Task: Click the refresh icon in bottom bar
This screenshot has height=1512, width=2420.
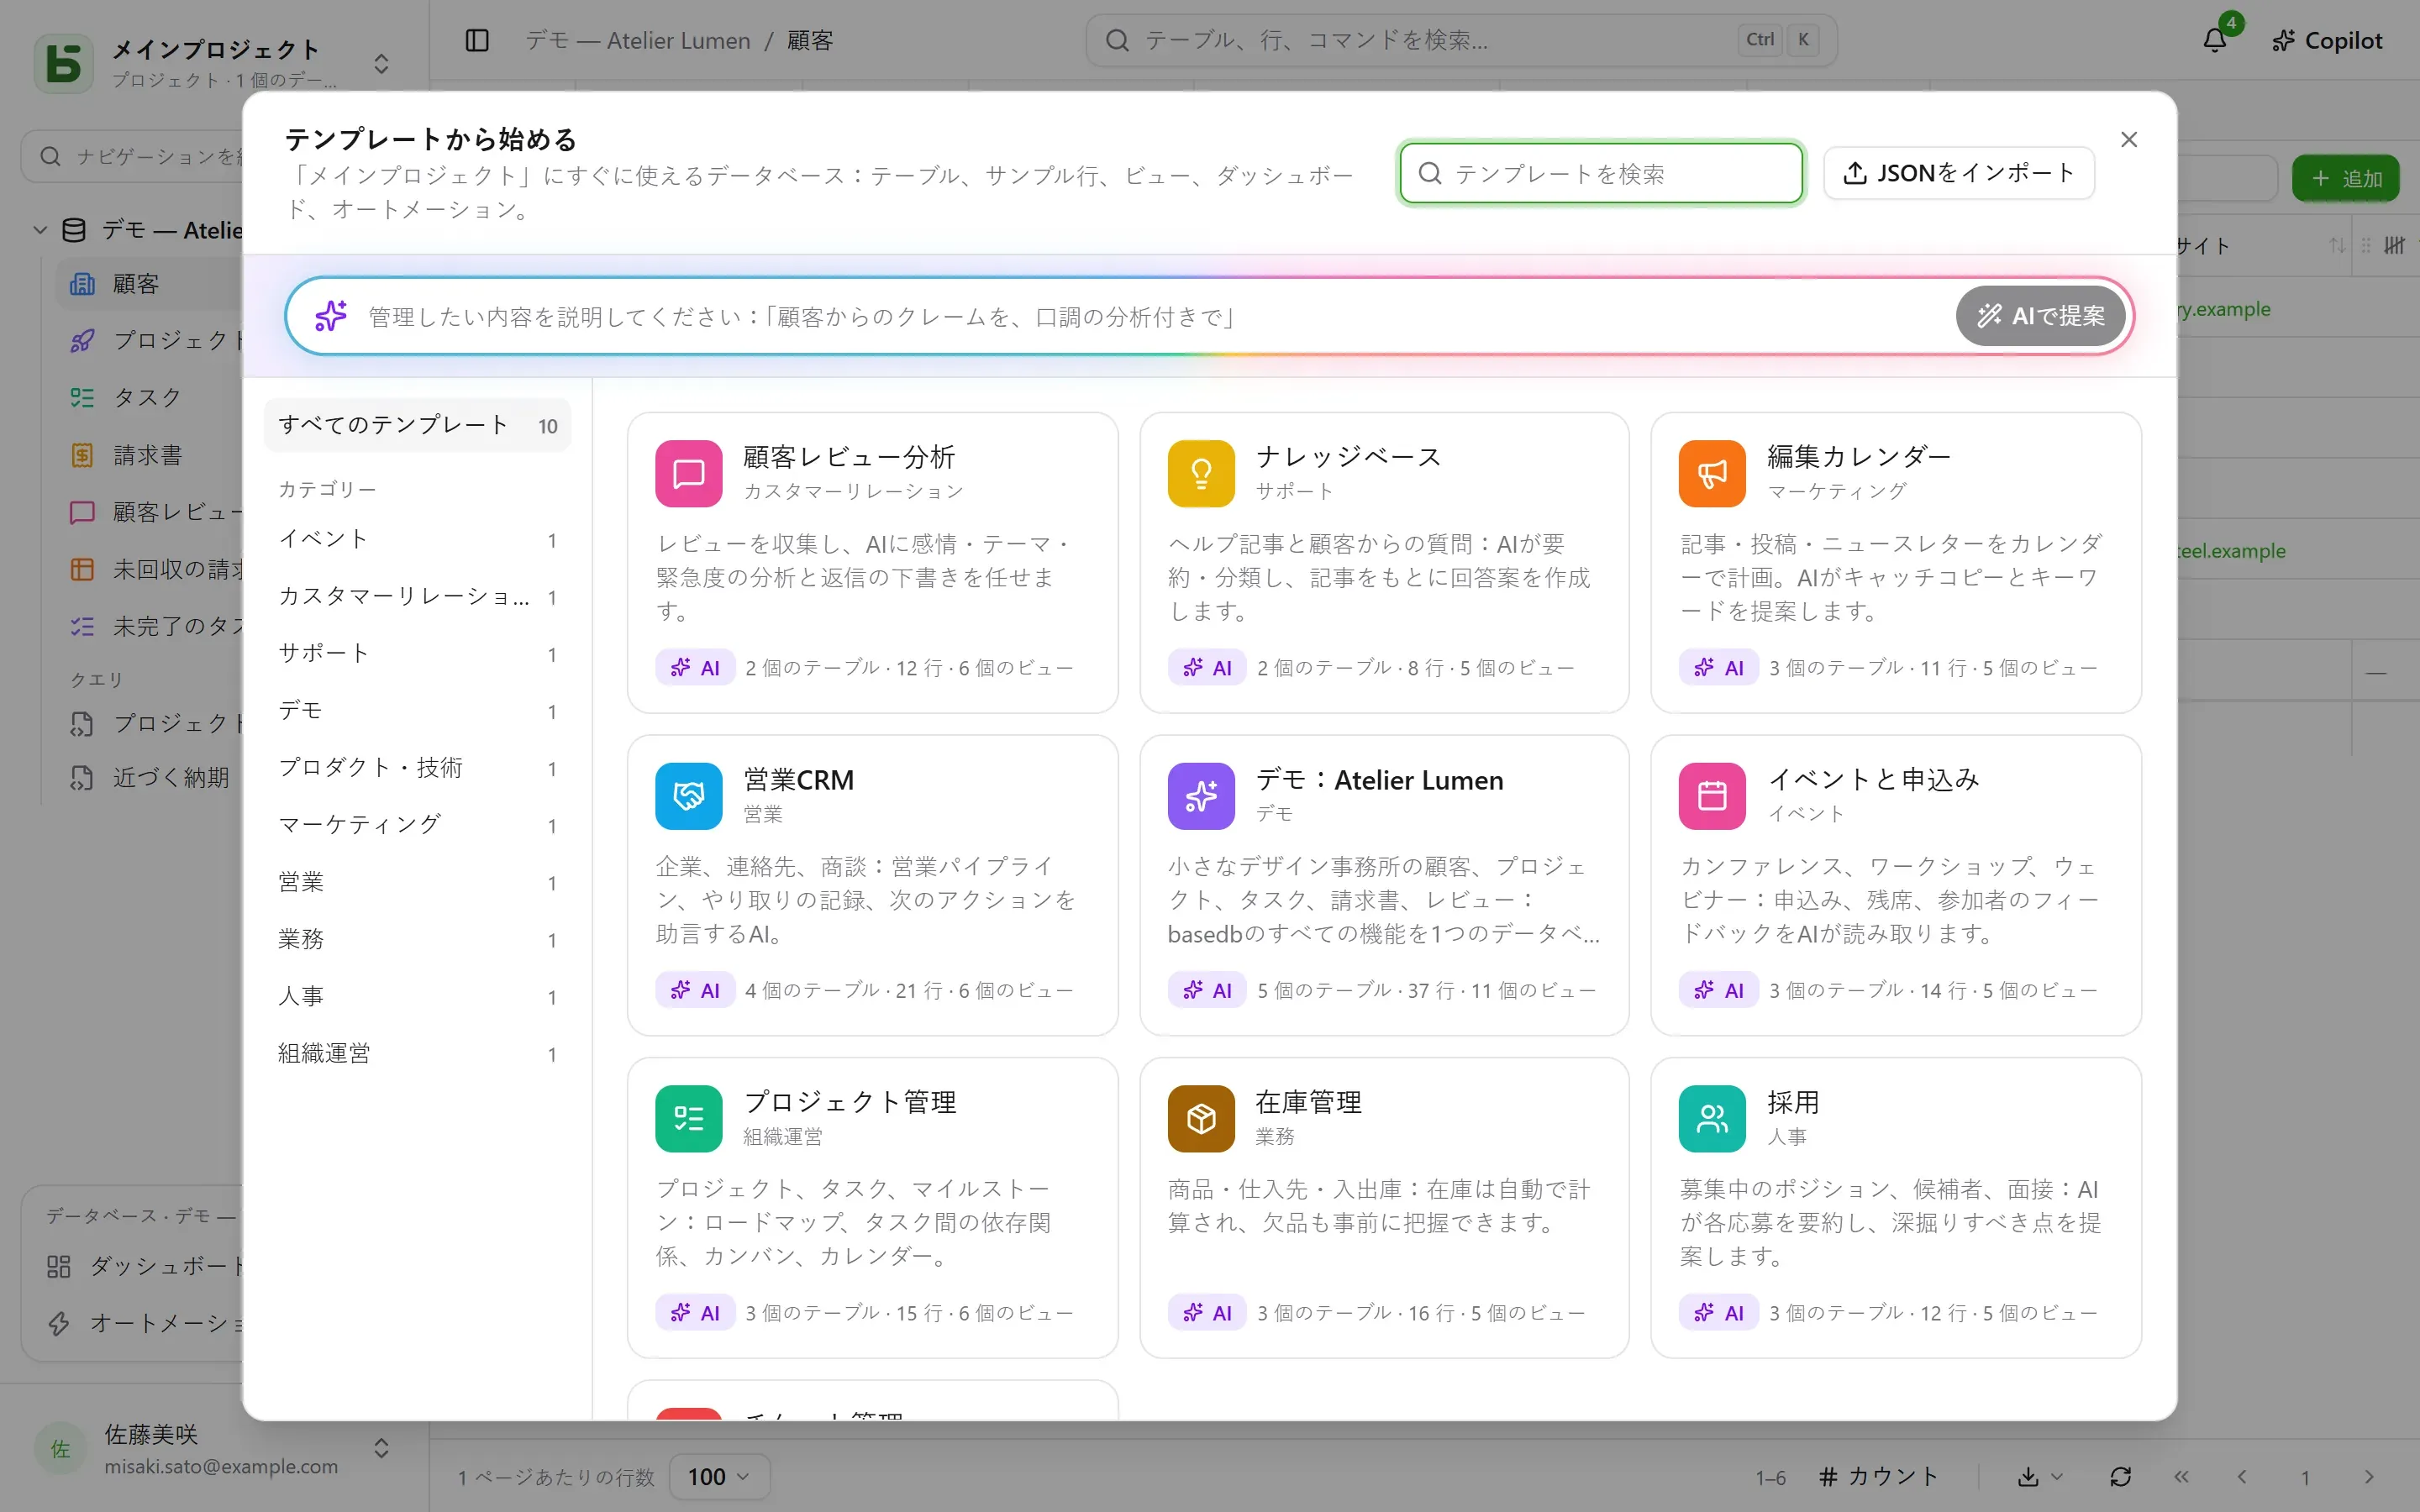Action: 2120,1477
